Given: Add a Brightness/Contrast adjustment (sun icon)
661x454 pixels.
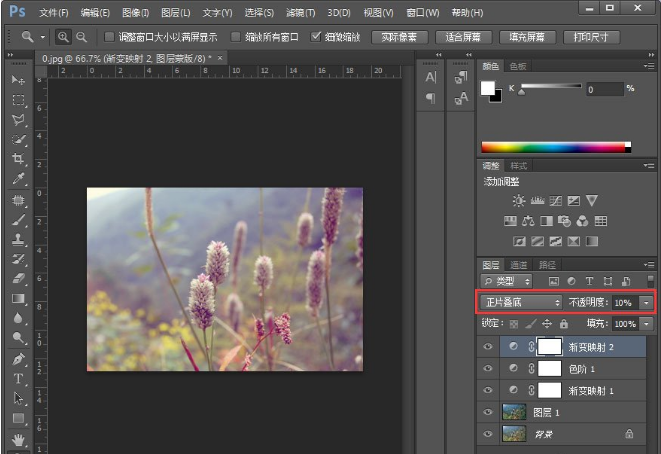Looking at the screenshot, I should tap(518, 201).
